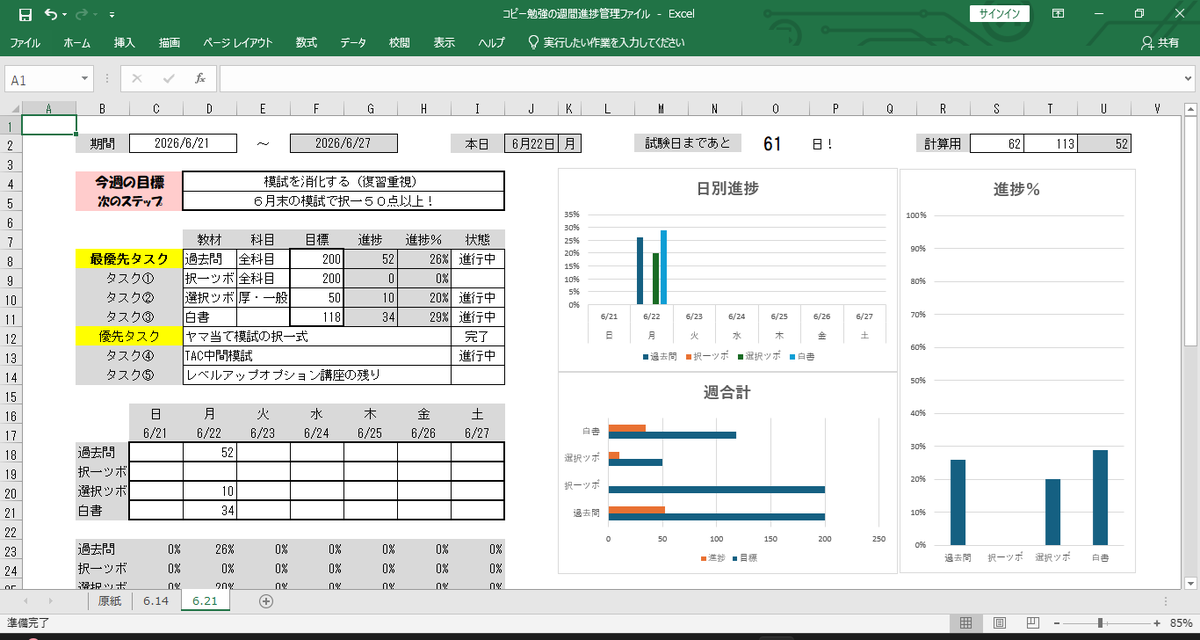Select the TAC中間模試 cell

[x=317, y=356]
